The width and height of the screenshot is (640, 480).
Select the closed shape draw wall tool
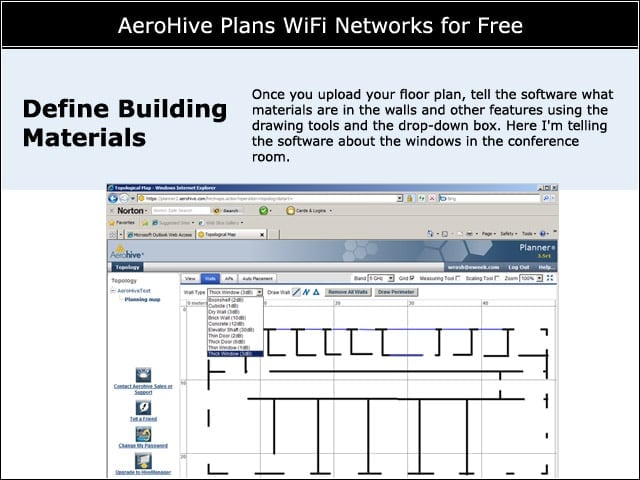(x=316, y=292)
